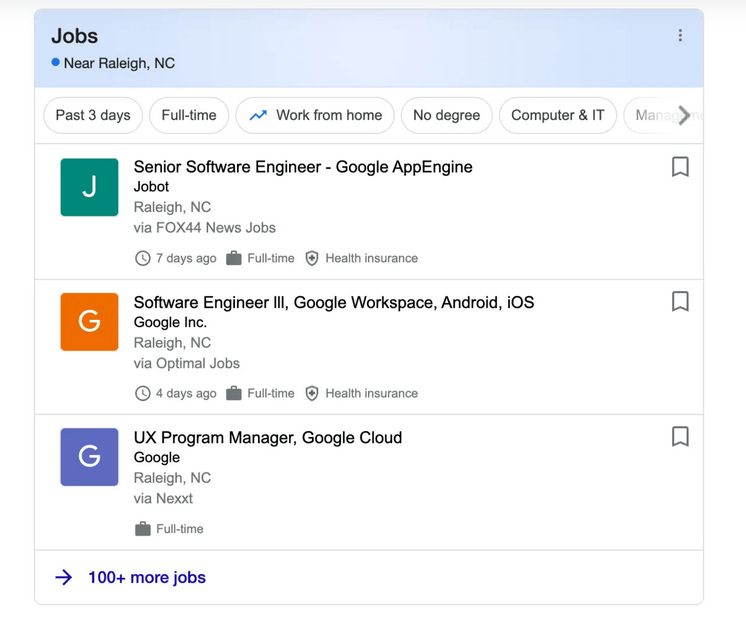The image size is (746, 619).
Task: Apply the Past 3 days filter
Action: pyautogui.click(x=93, y=115)
